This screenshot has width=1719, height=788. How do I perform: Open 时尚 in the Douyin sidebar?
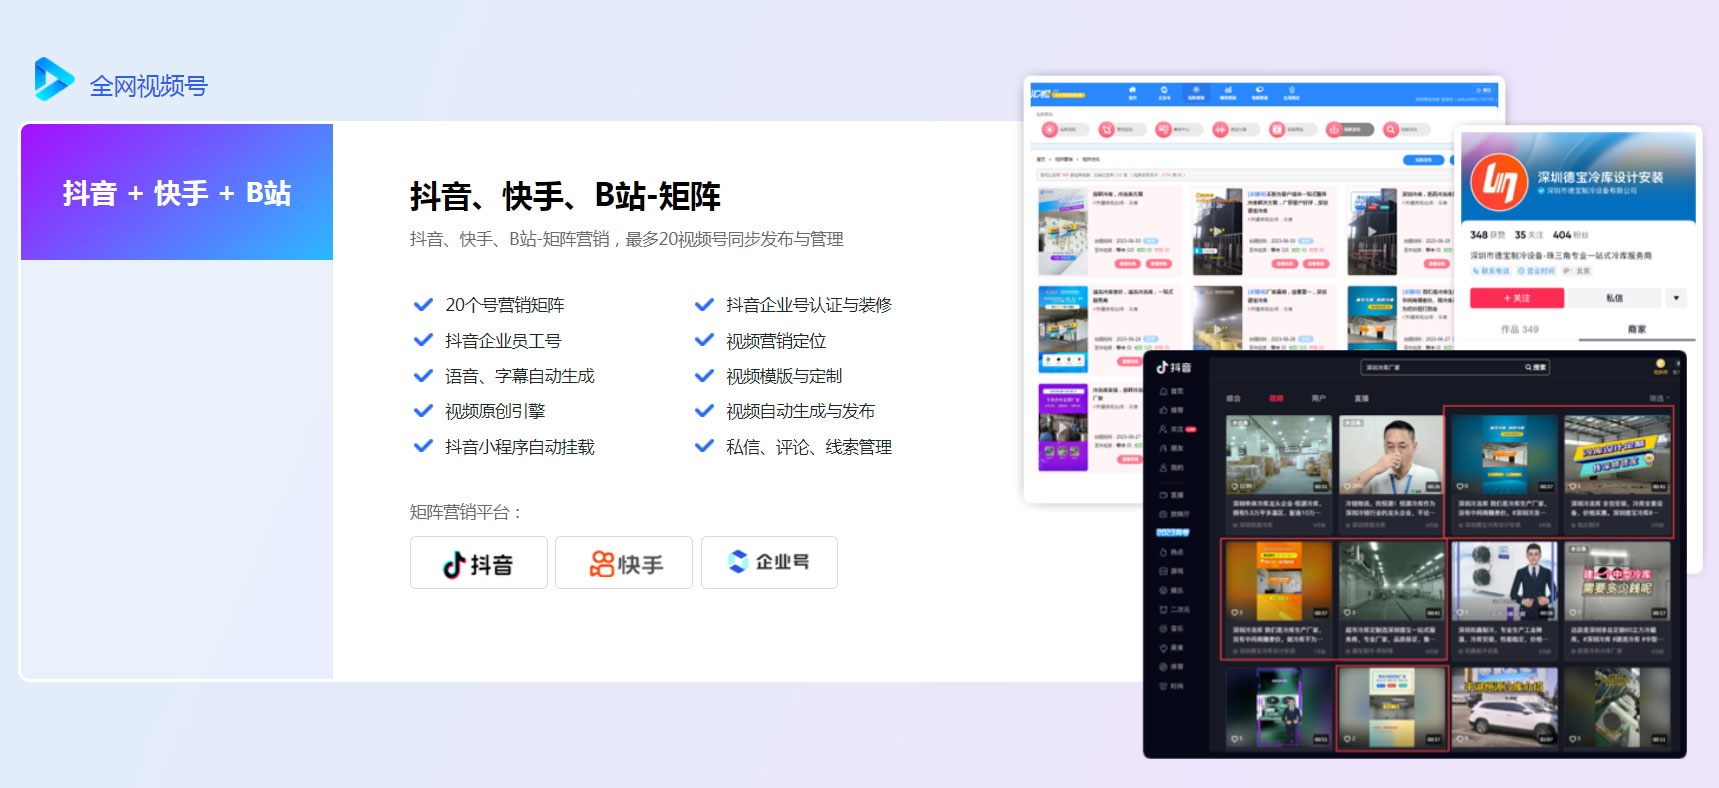1171,686
